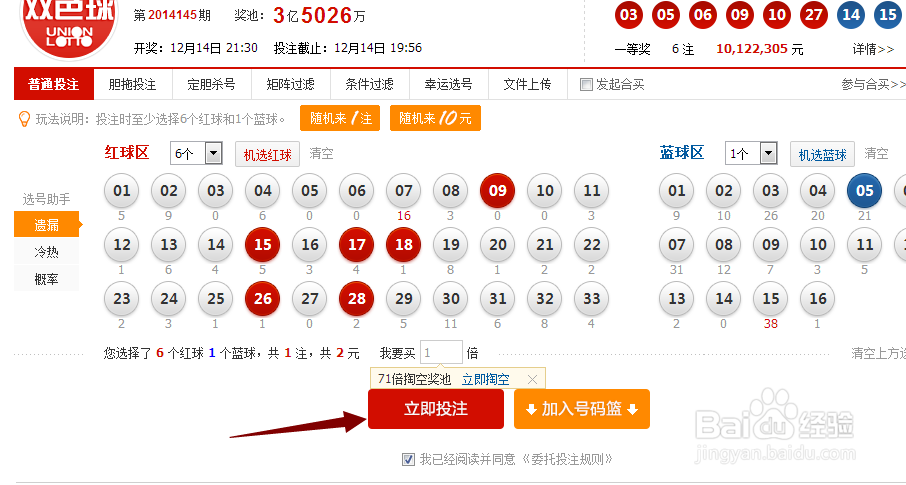Toggle the 发起合买 checkbox
This screenshot has width=906, height=485.
(x=586, y=85)
